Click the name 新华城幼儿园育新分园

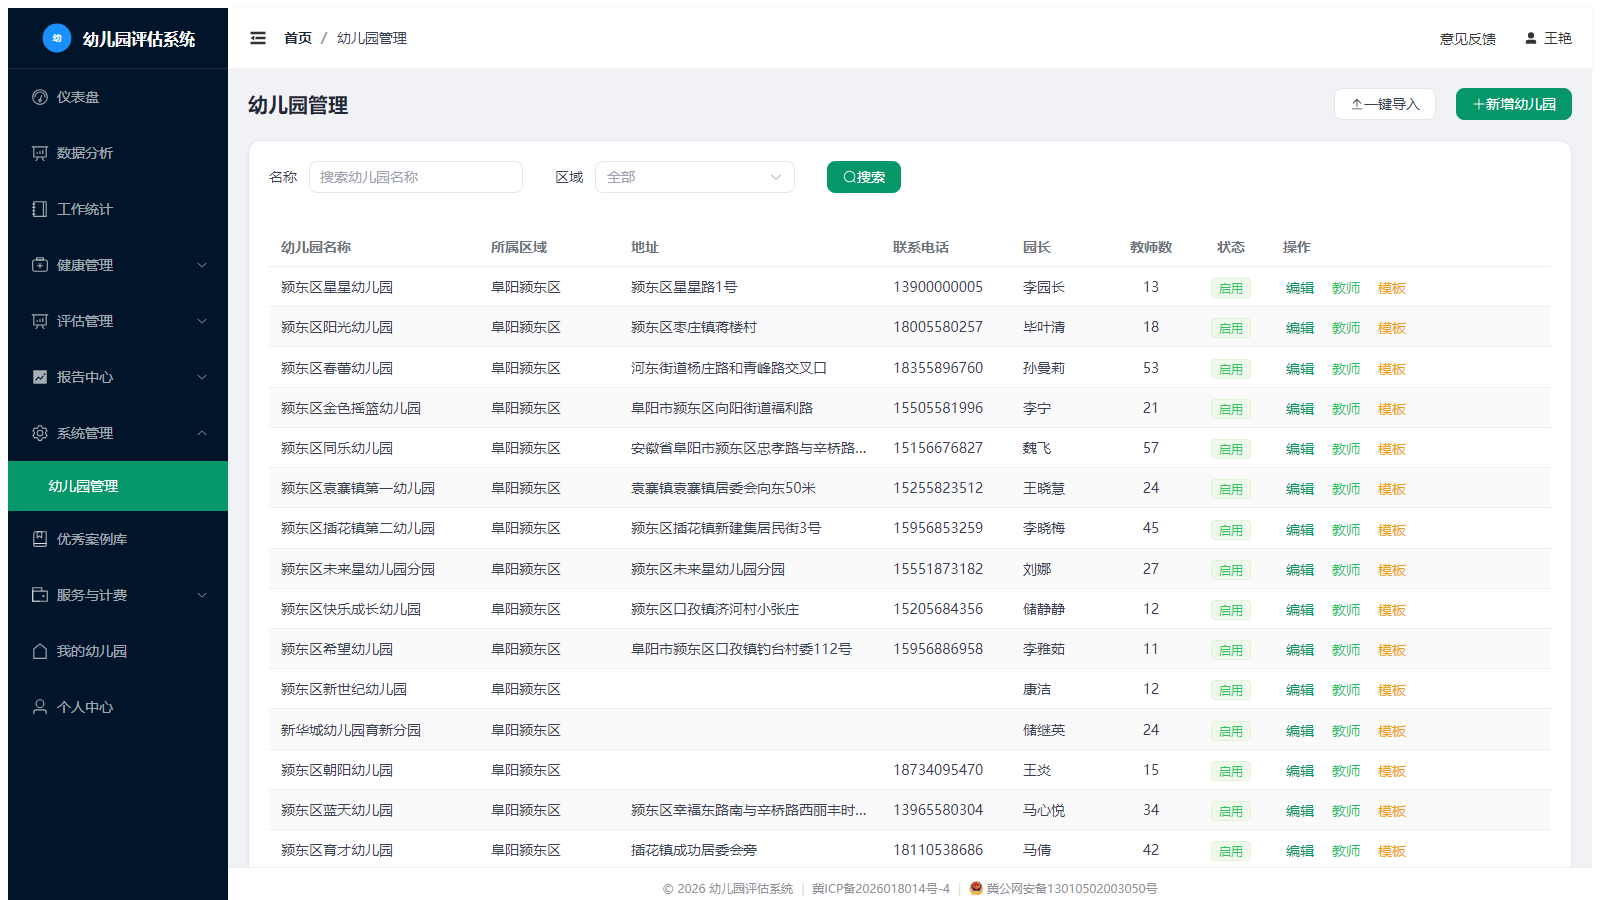(x=351, y=730)
